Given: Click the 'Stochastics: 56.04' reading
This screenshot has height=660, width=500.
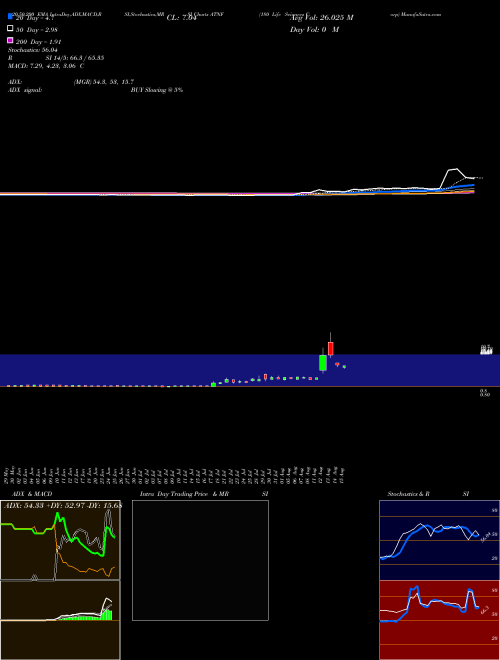Looking at the screenshot, I should pos(33,50).
